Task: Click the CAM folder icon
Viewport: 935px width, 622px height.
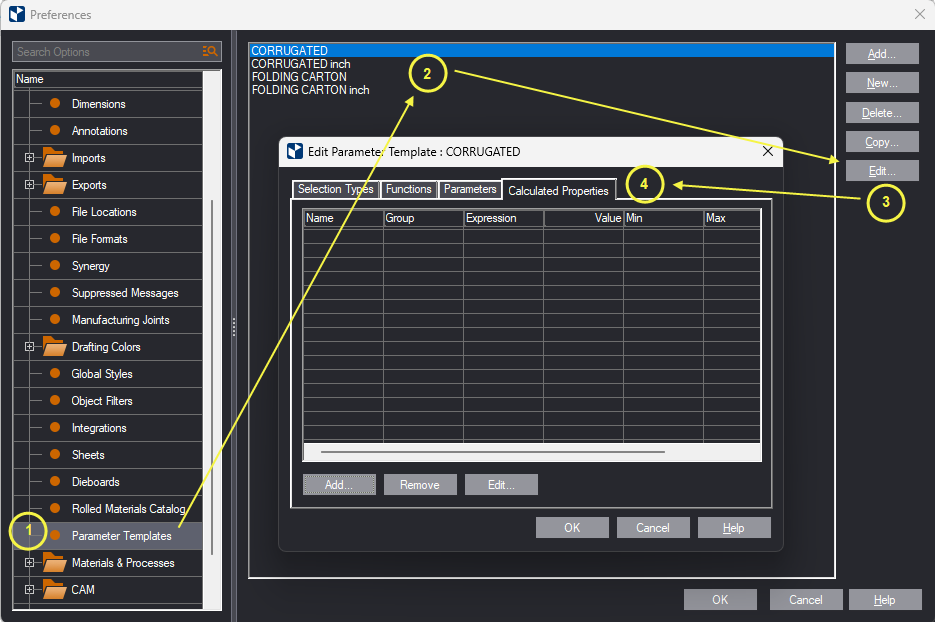Action: point(54,590)
